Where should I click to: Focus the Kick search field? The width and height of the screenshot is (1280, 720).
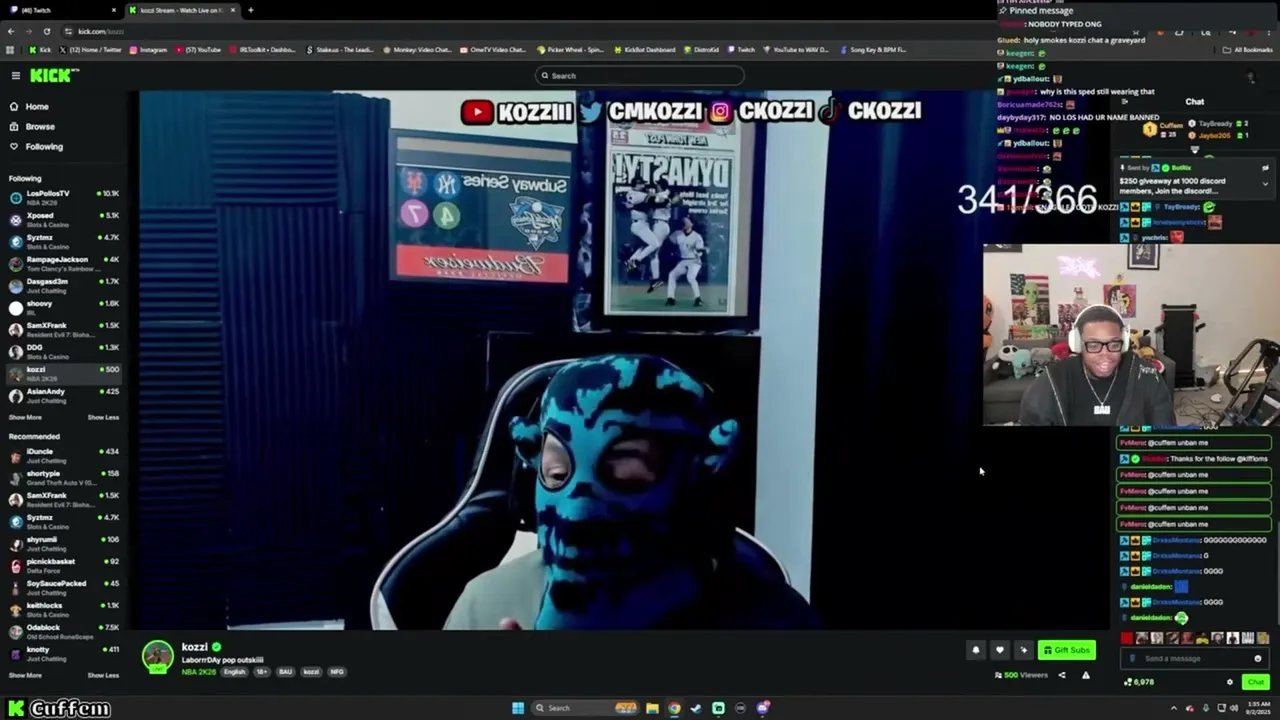[640, 76]
